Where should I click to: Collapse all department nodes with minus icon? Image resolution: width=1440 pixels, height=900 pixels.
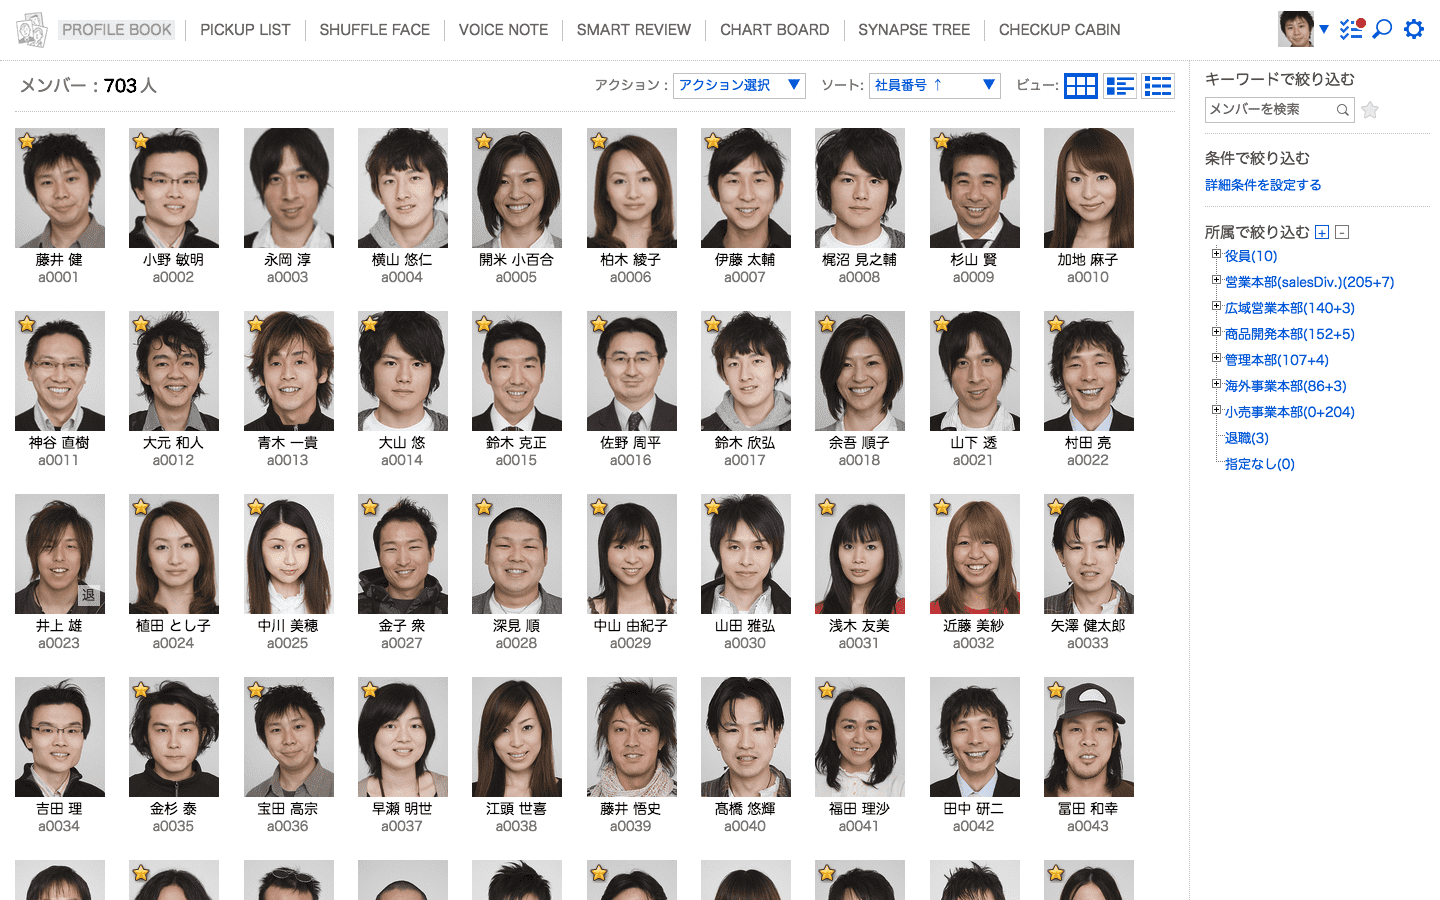tap(1342, 233)
